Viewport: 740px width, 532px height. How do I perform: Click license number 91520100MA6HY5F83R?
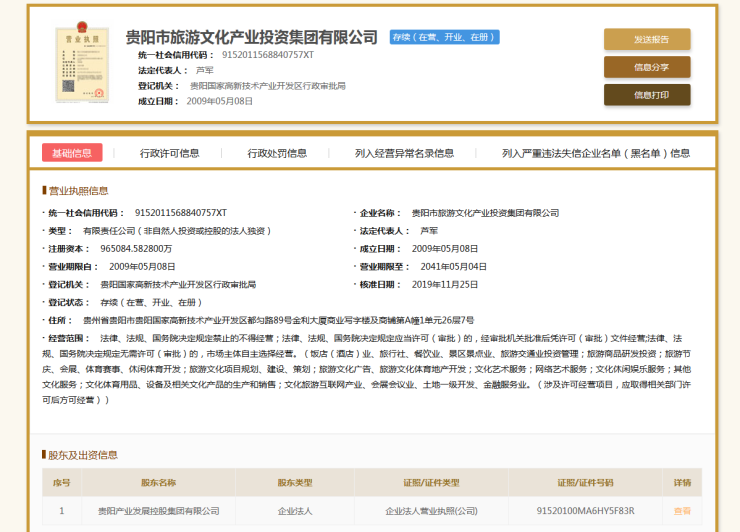click(585, 511)
